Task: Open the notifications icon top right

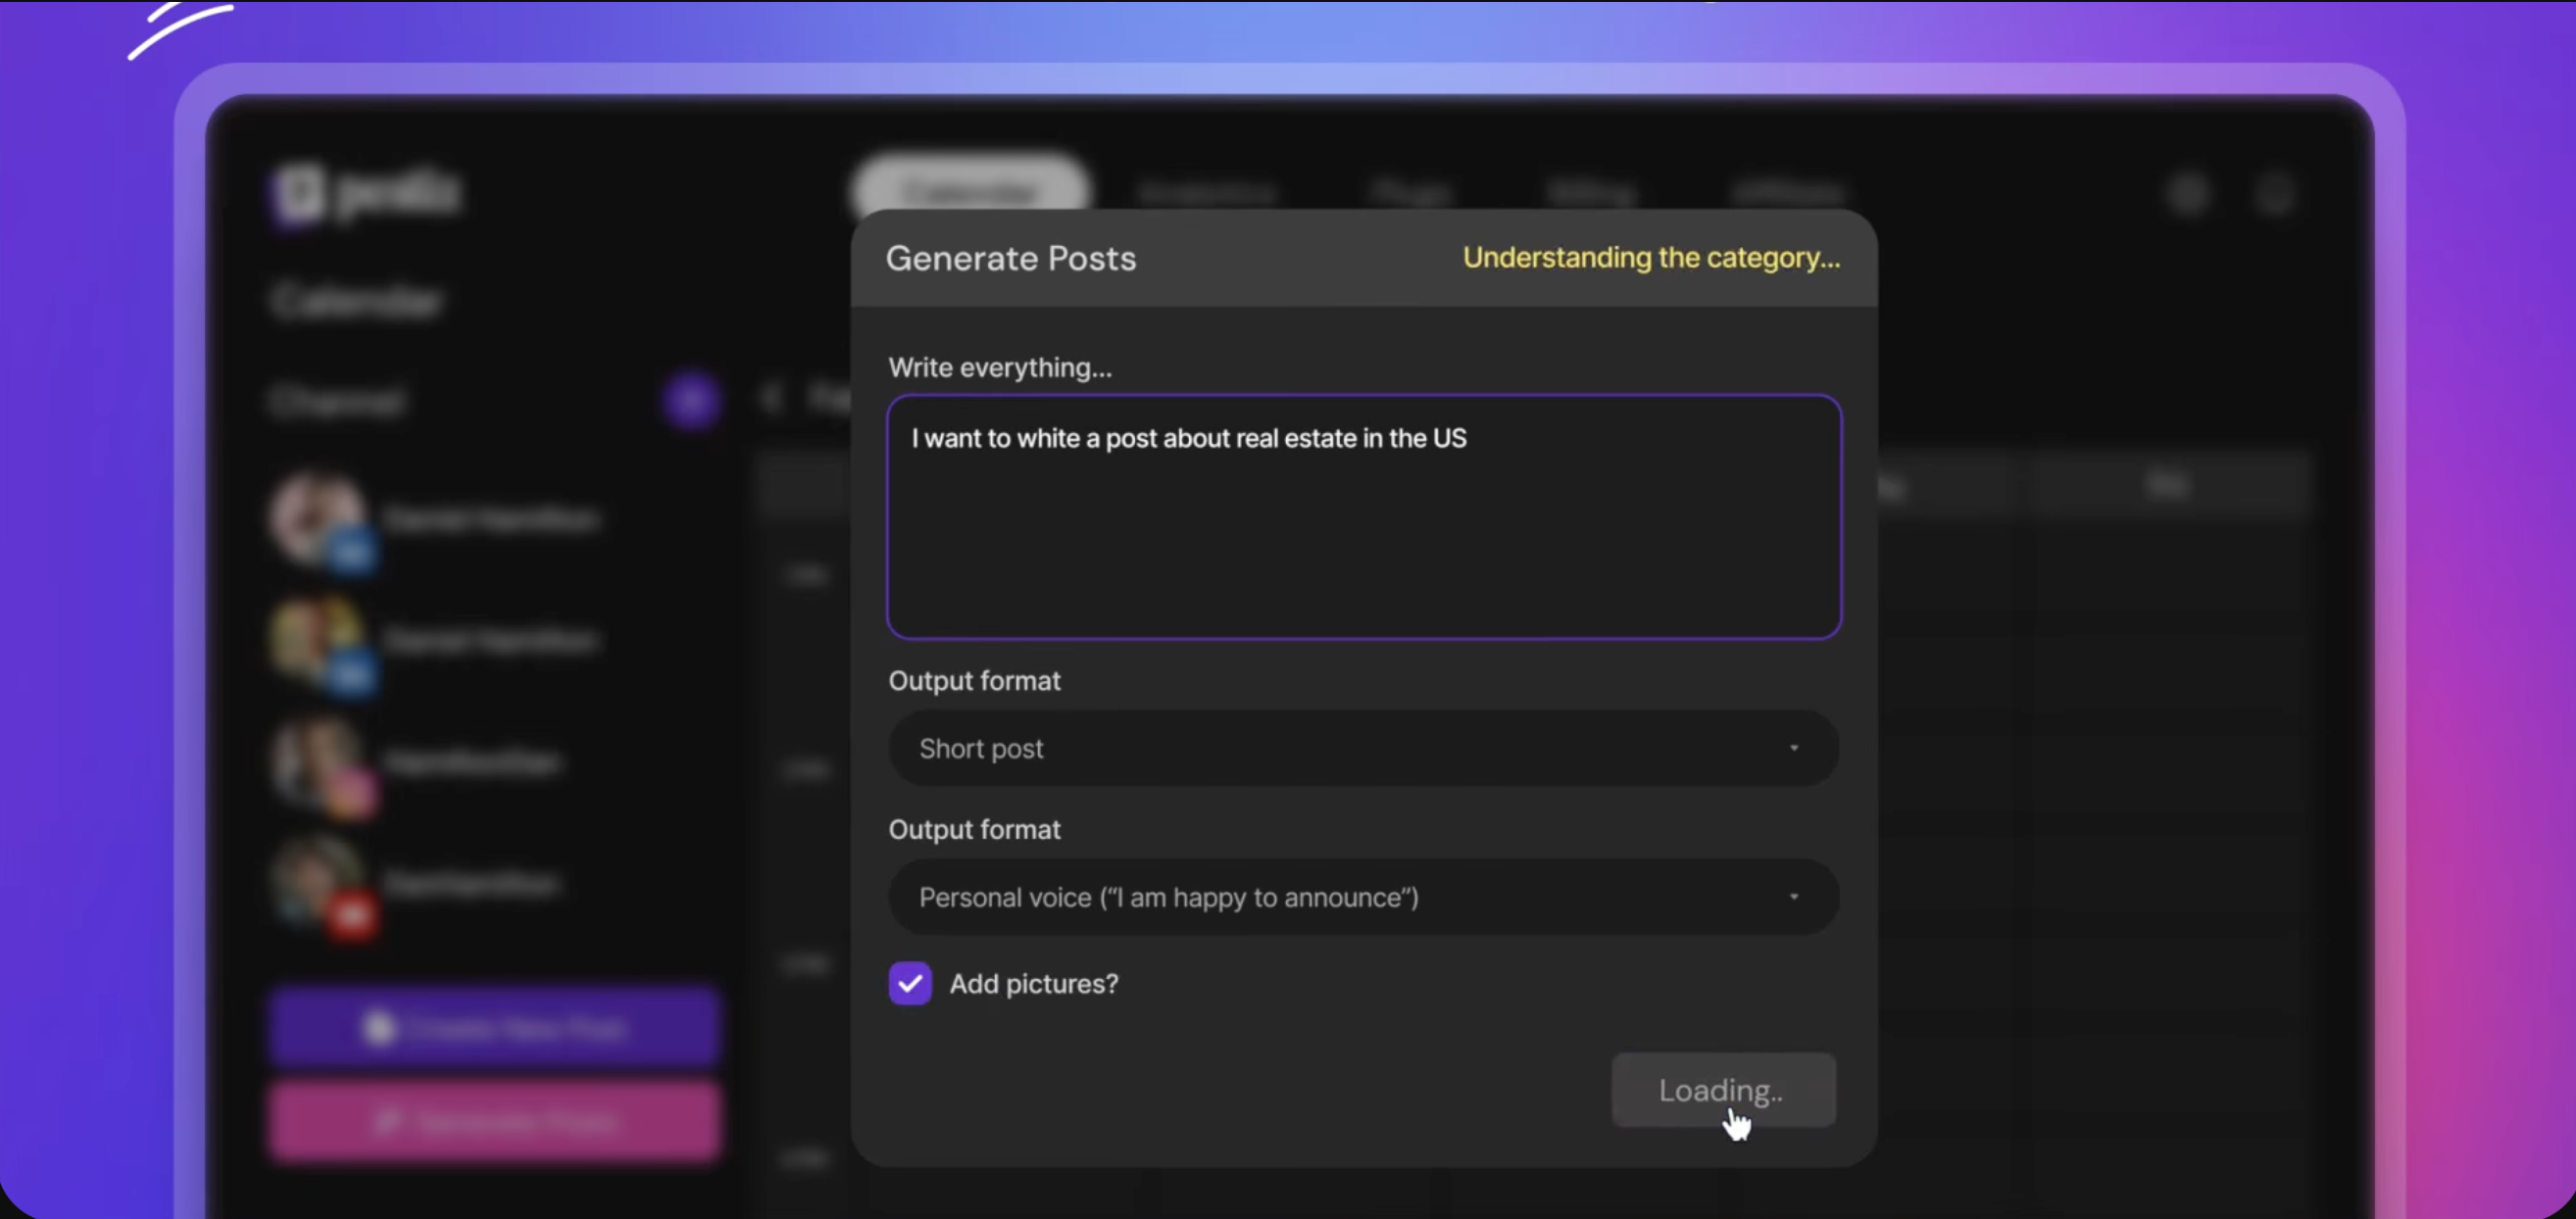Action: [2275, 194]
